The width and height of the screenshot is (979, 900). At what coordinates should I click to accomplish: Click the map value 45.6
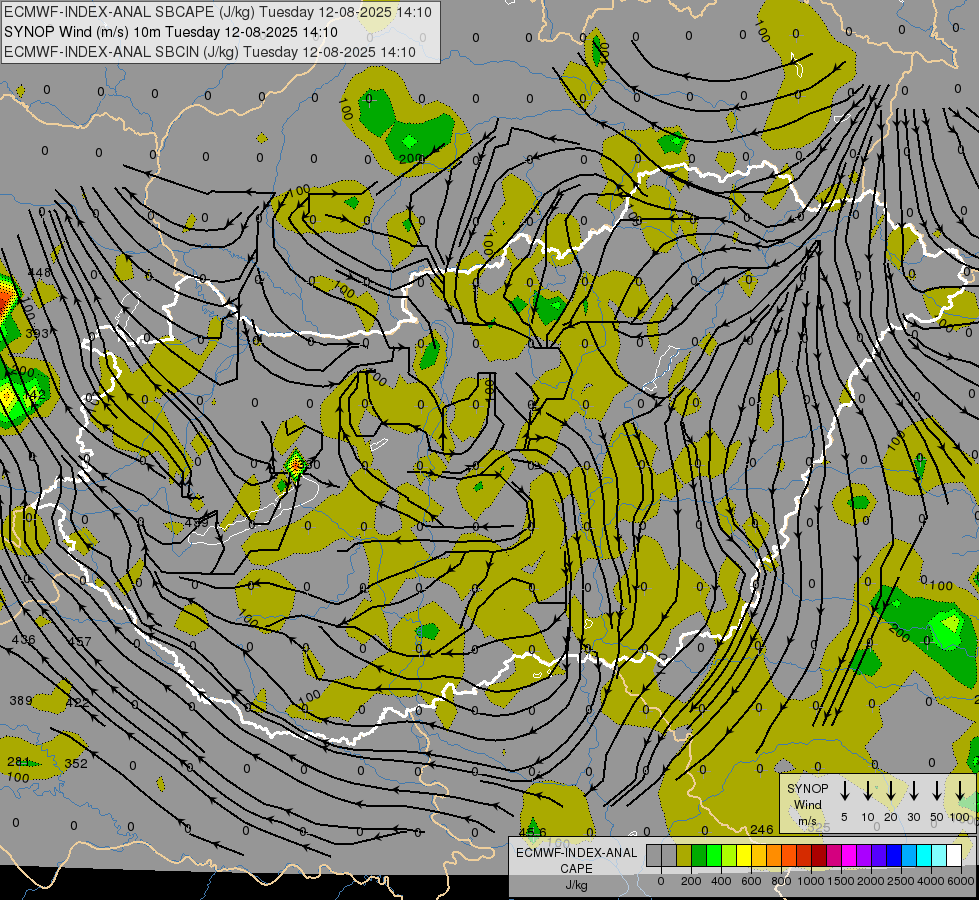point(533,832)
